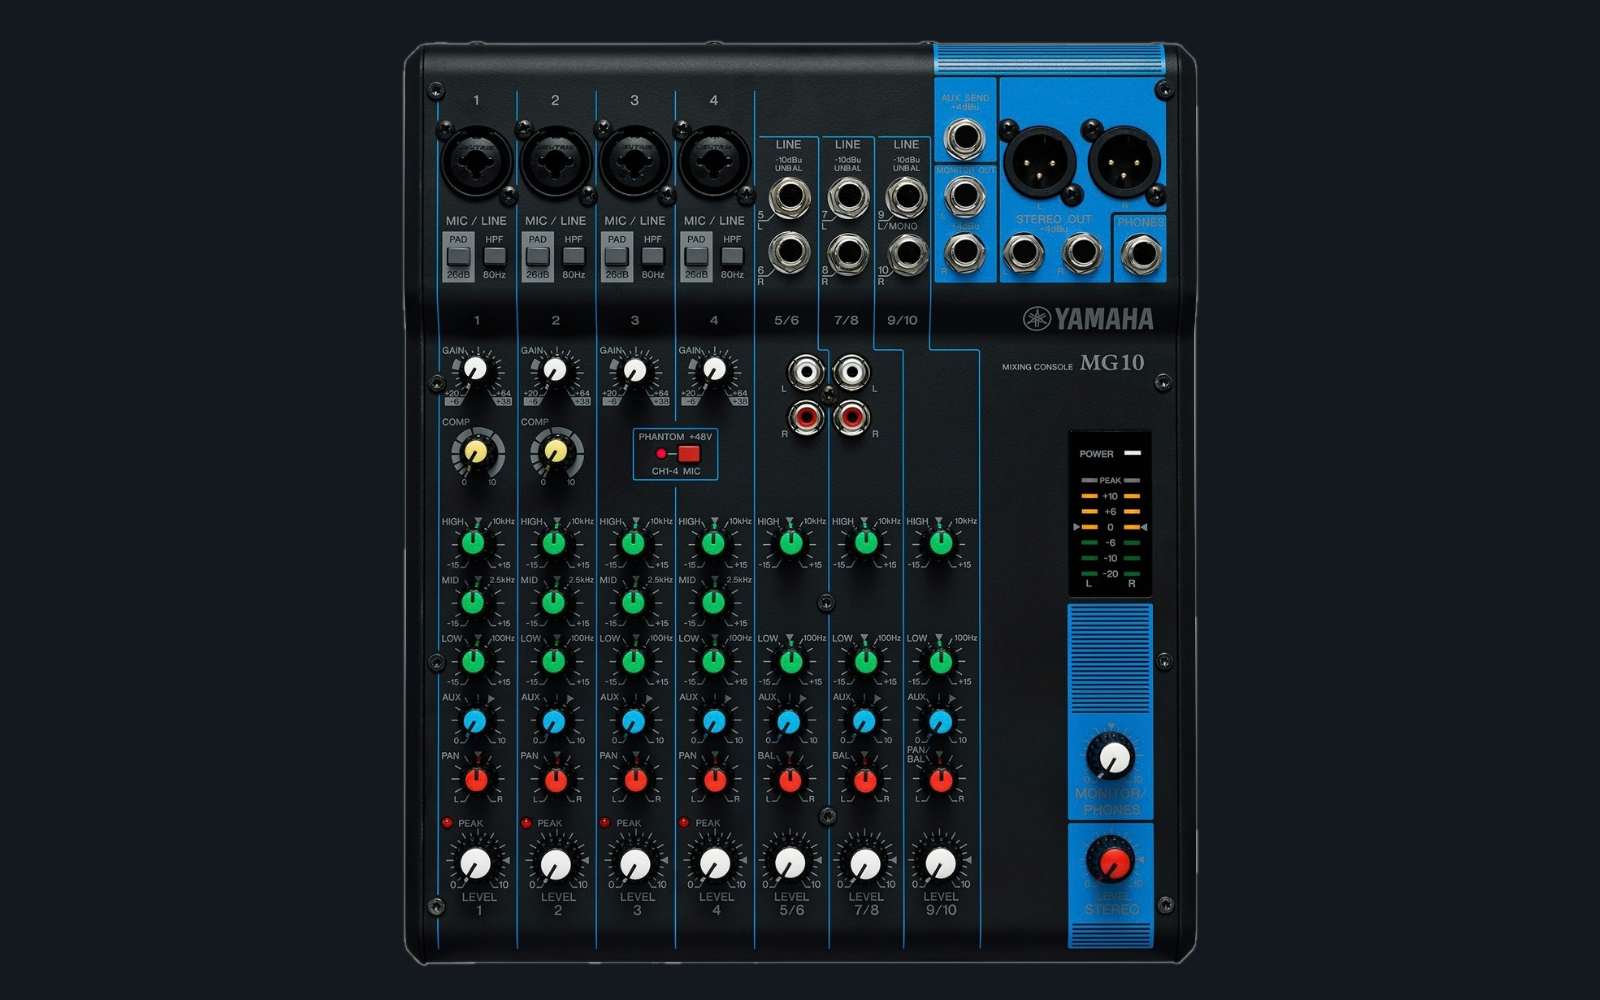Click the LINE 5 L input jack
This screenshot has width=1600, height=1000.
789,198
